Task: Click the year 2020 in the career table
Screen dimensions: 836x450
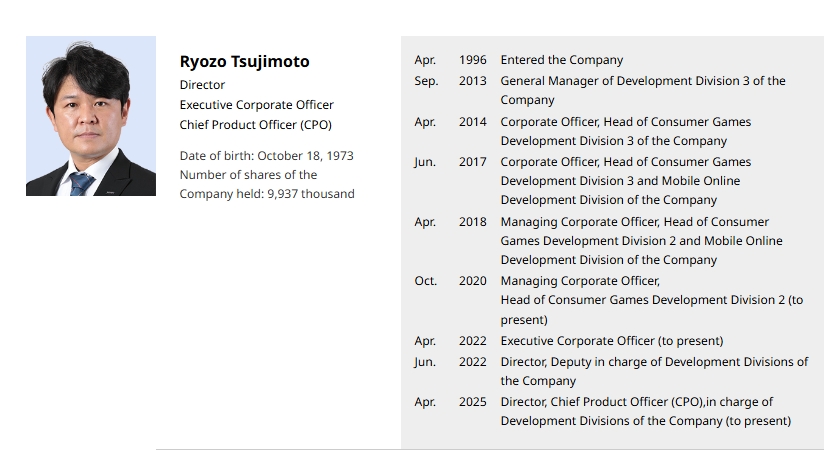Action: (x=472, y=281)
